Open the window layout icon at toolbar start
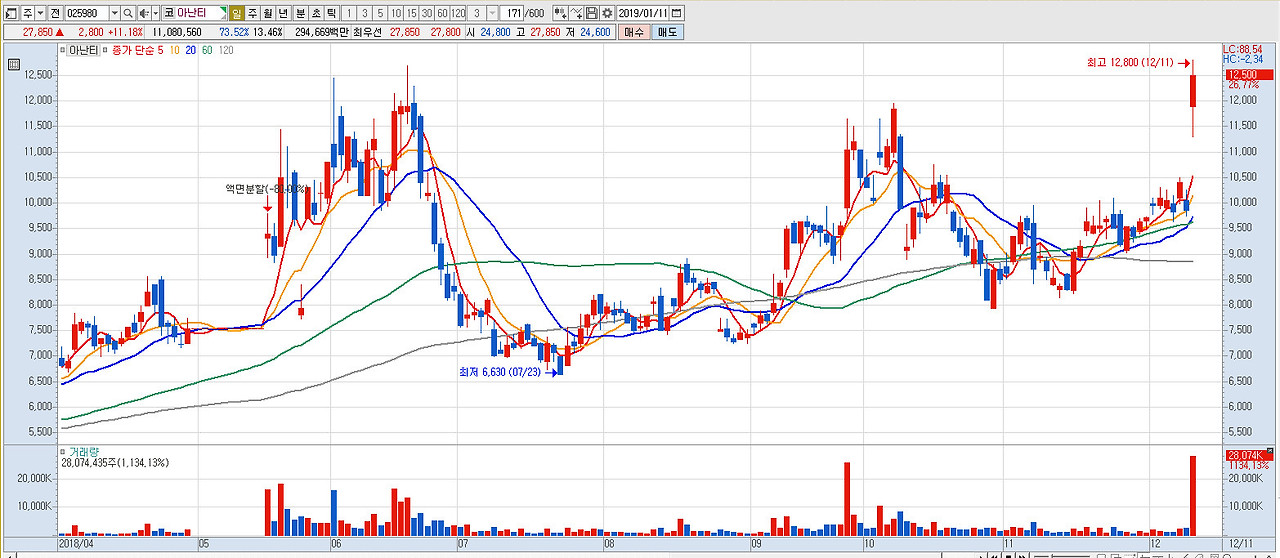 coord(10,13)
